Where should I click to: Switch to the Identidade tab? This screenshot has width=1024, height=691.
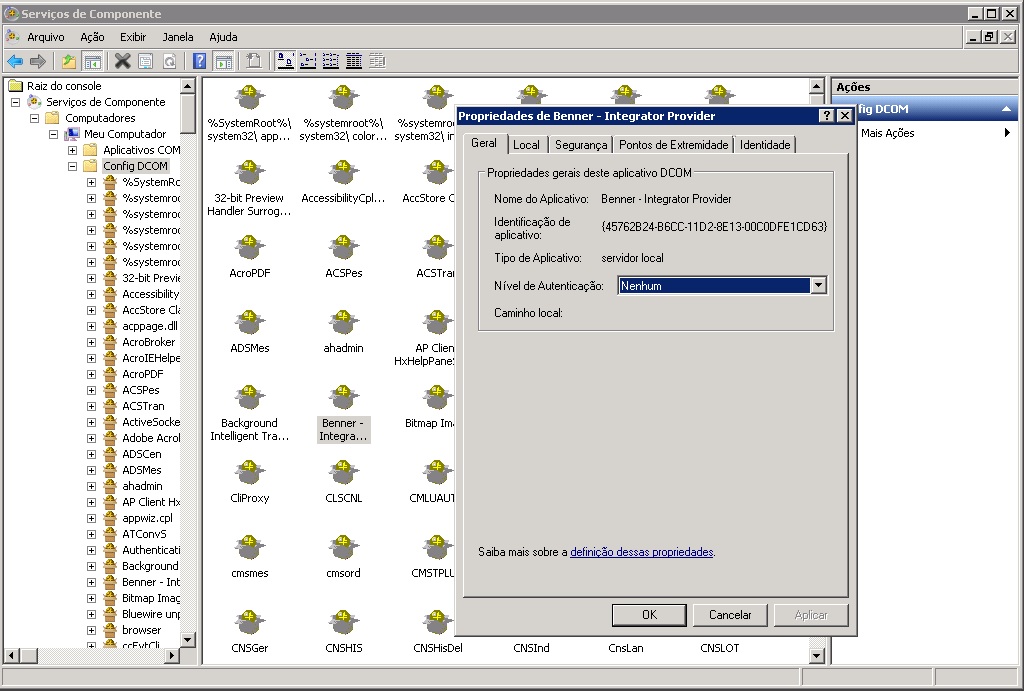765,145
